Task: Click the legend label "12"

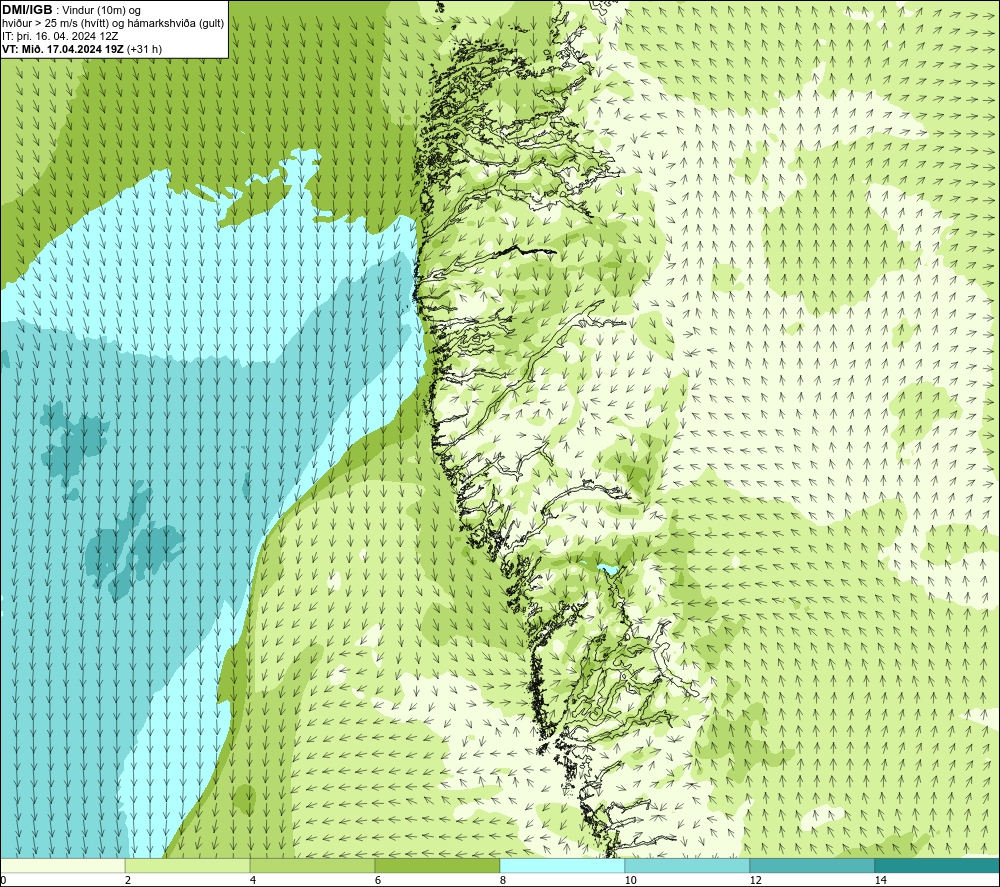Action: [x=755, y=881]
